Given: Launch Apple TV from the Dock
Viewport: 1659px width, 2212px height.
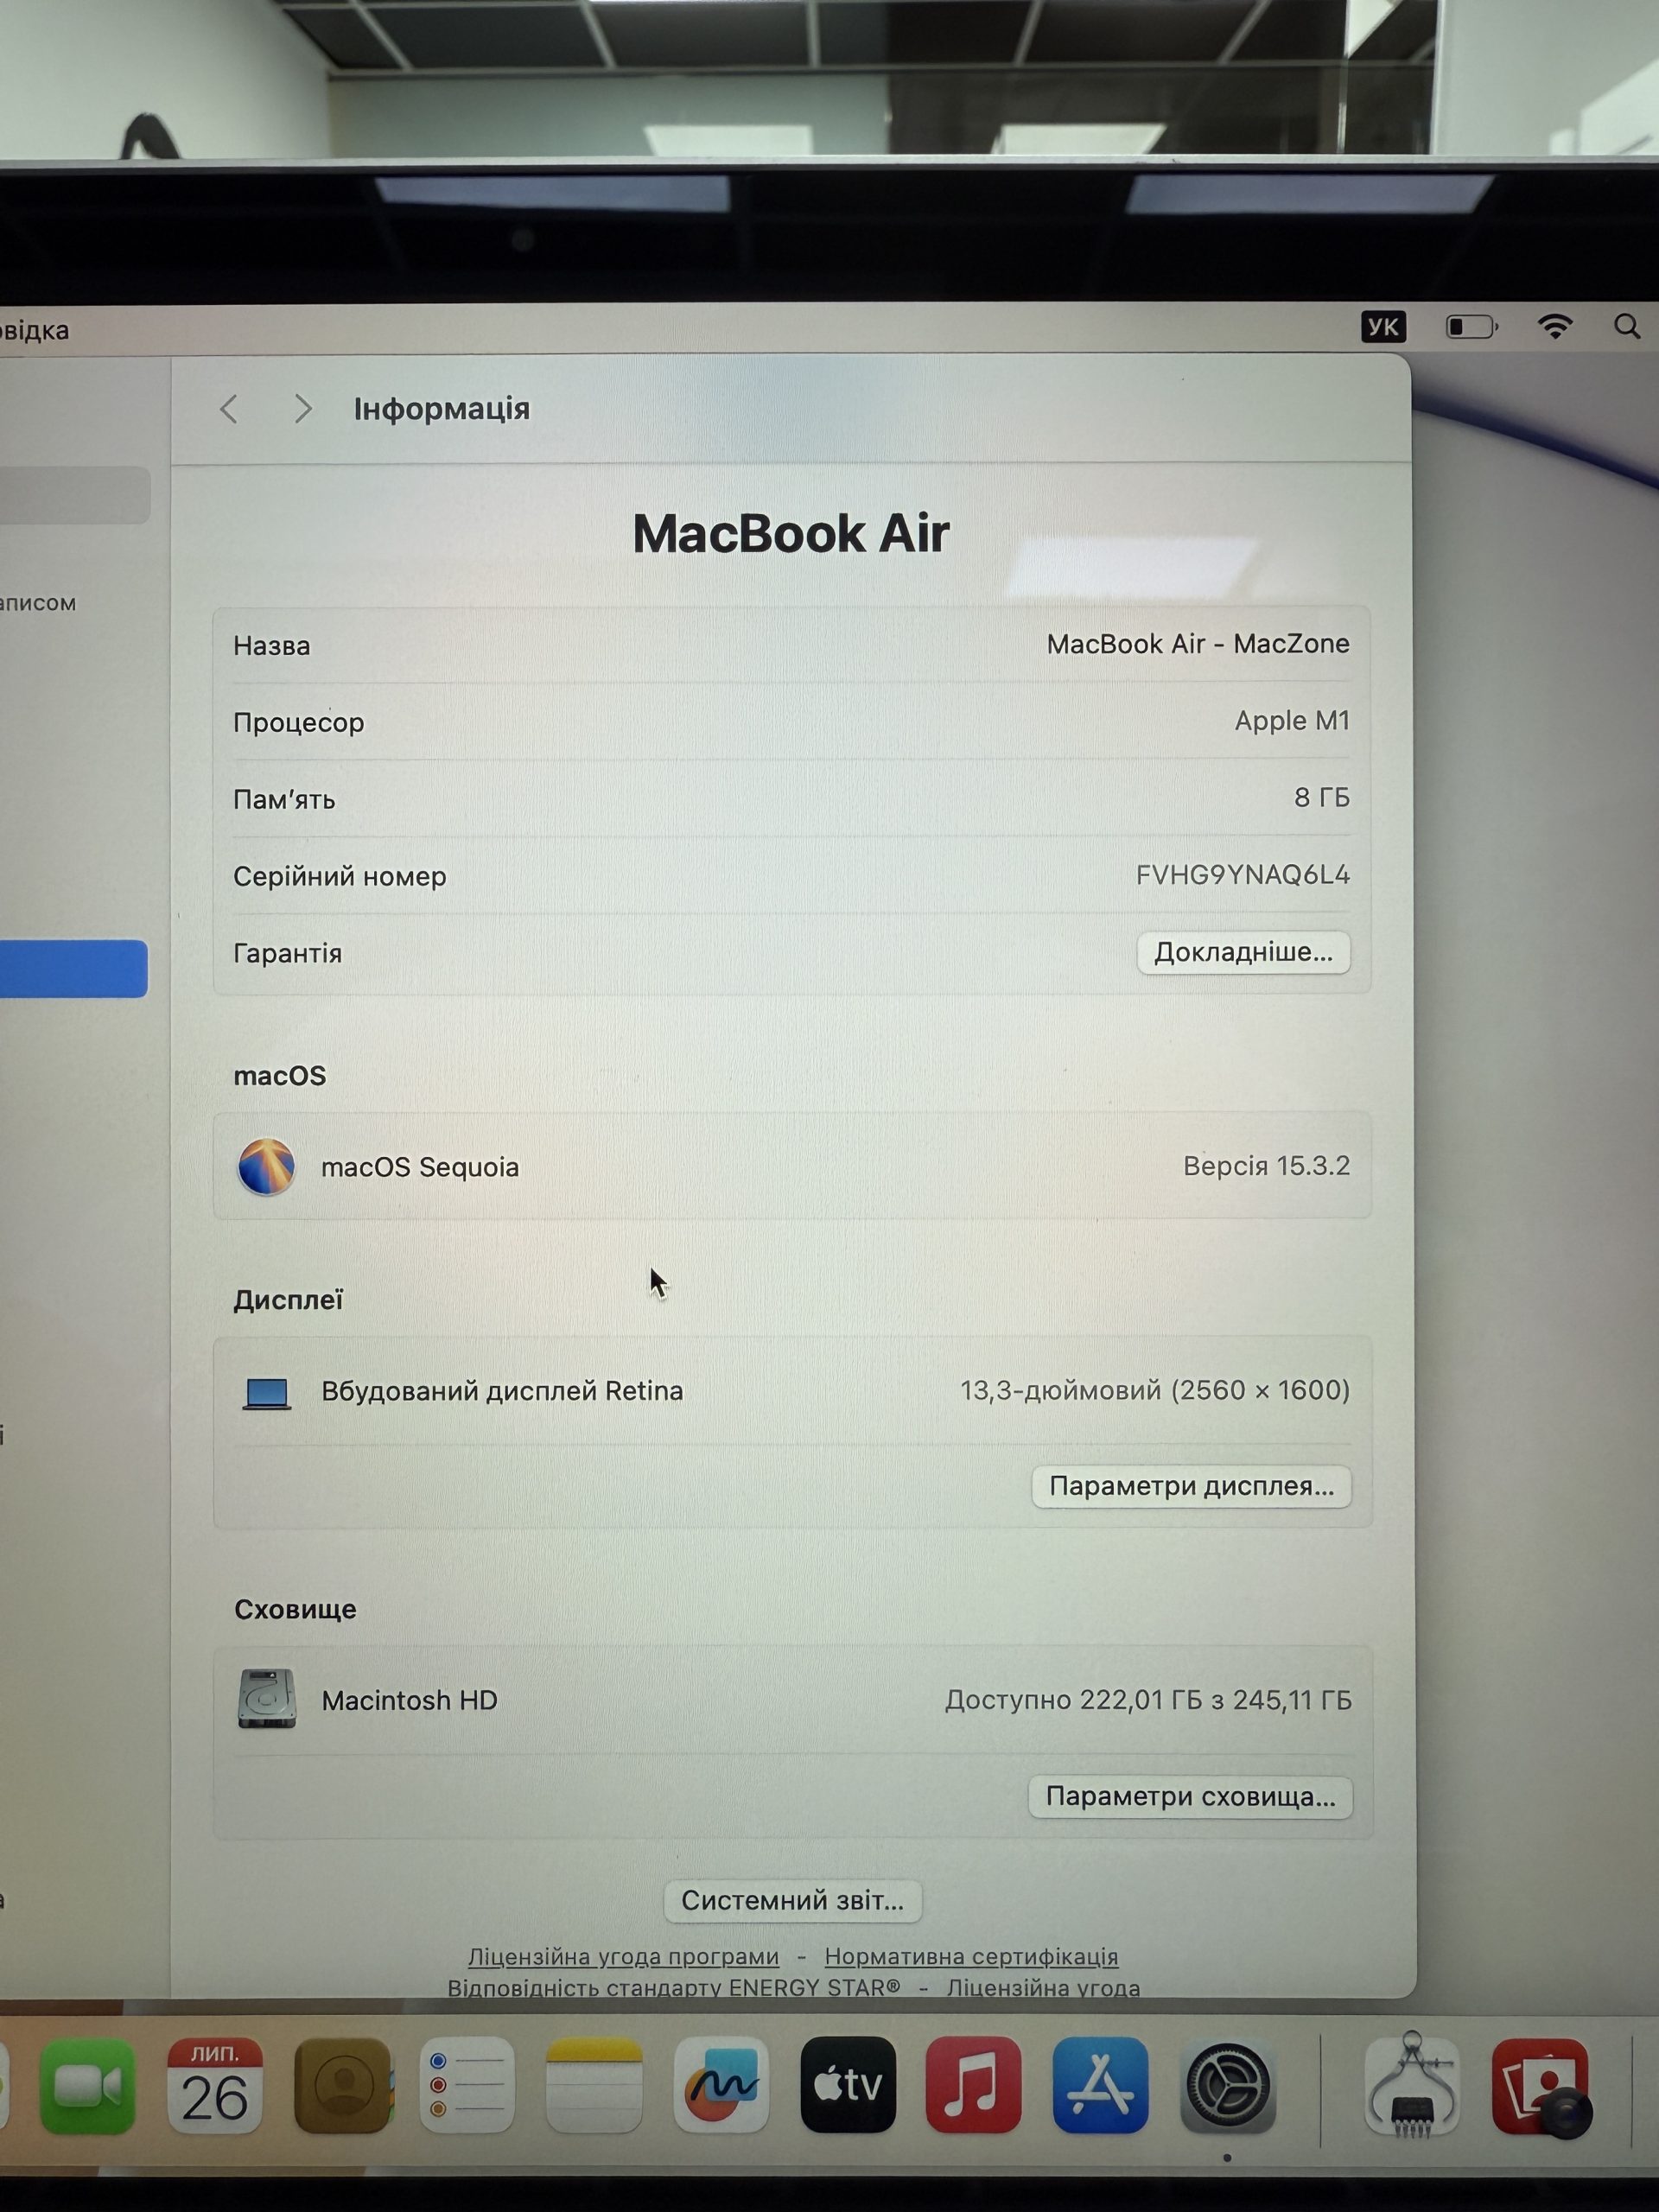Looking at the screenshot, I should pos(848,2085).
